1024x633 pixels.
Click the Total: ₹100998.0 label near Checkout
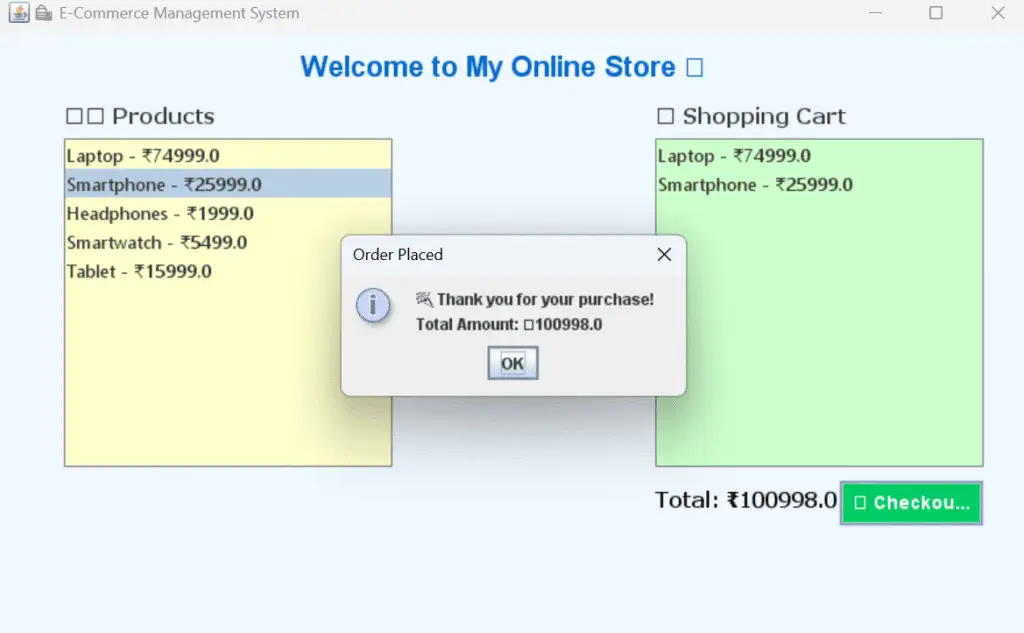point(744,498)
